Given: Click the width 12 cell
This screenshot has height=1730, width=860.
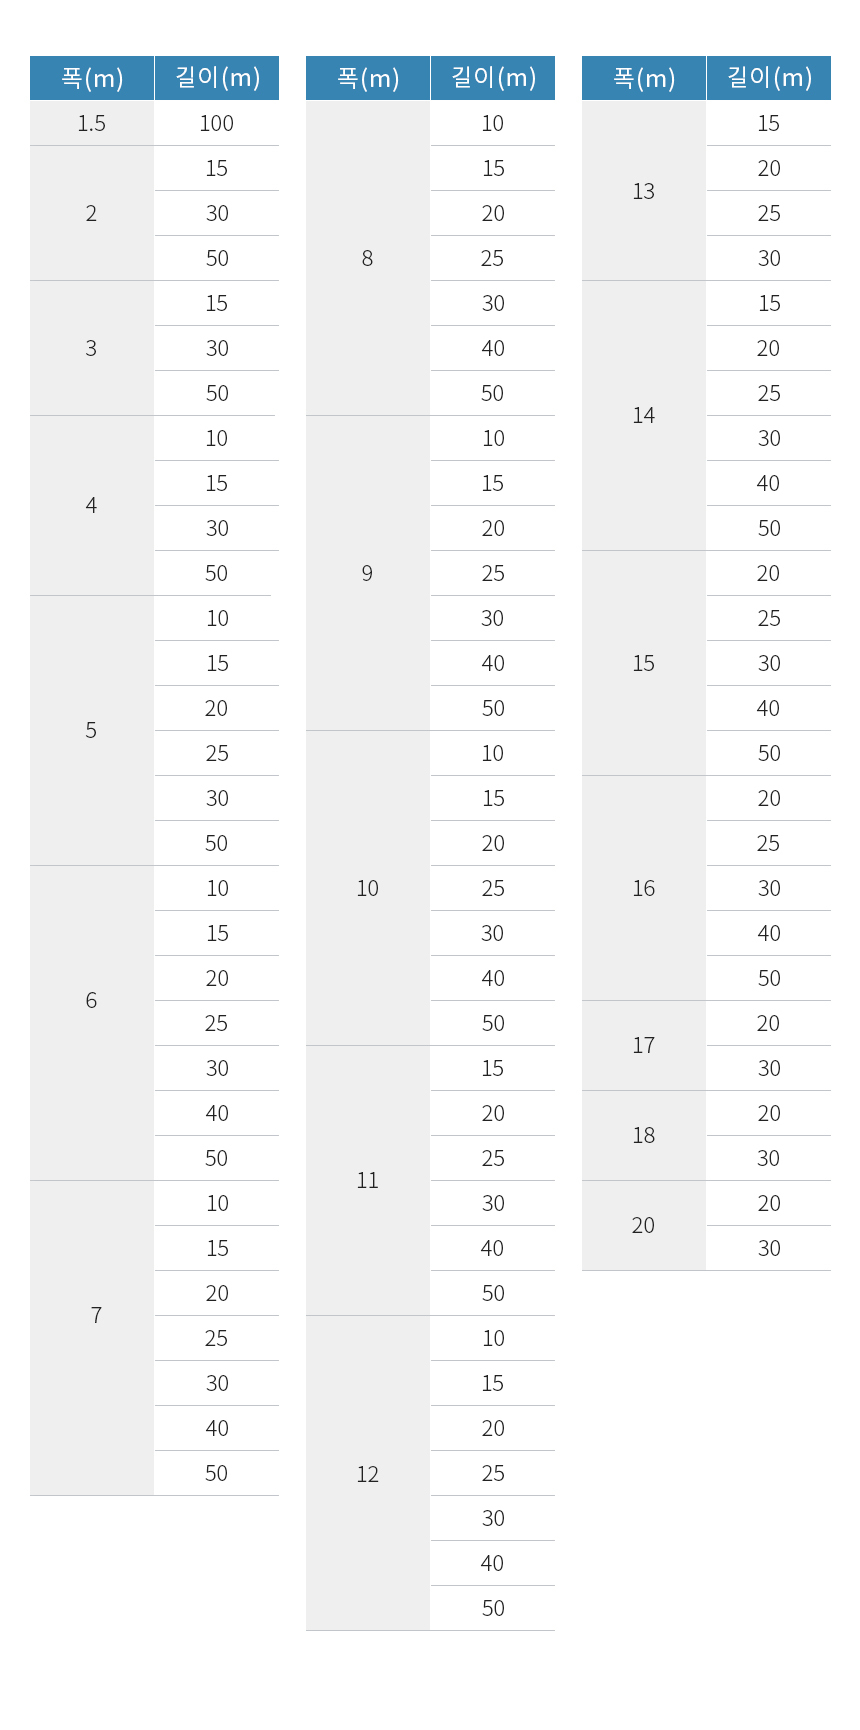Looking at the screenshot, I should pos(367,1474).
